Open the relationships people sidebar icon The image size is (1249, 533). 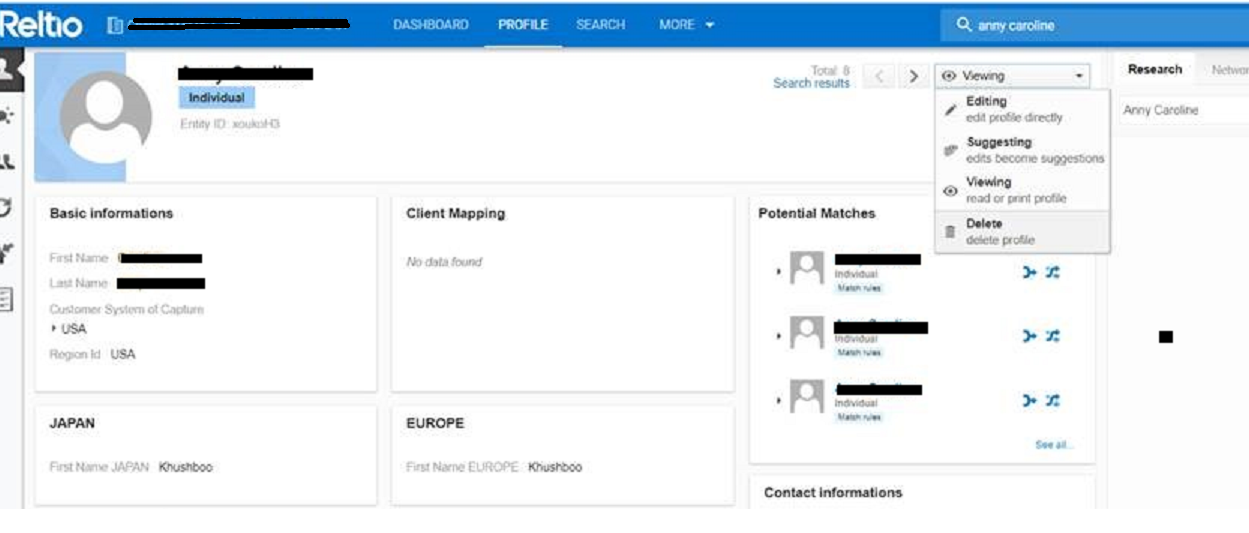point(7,161)
